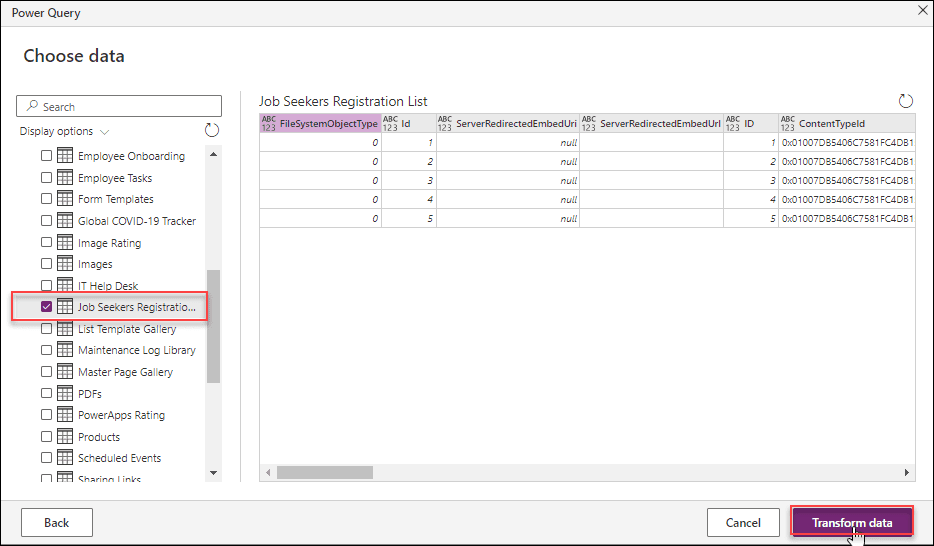Click the Cancel button
This screenshot has width=934, height=546.
(x=743, y=522)
